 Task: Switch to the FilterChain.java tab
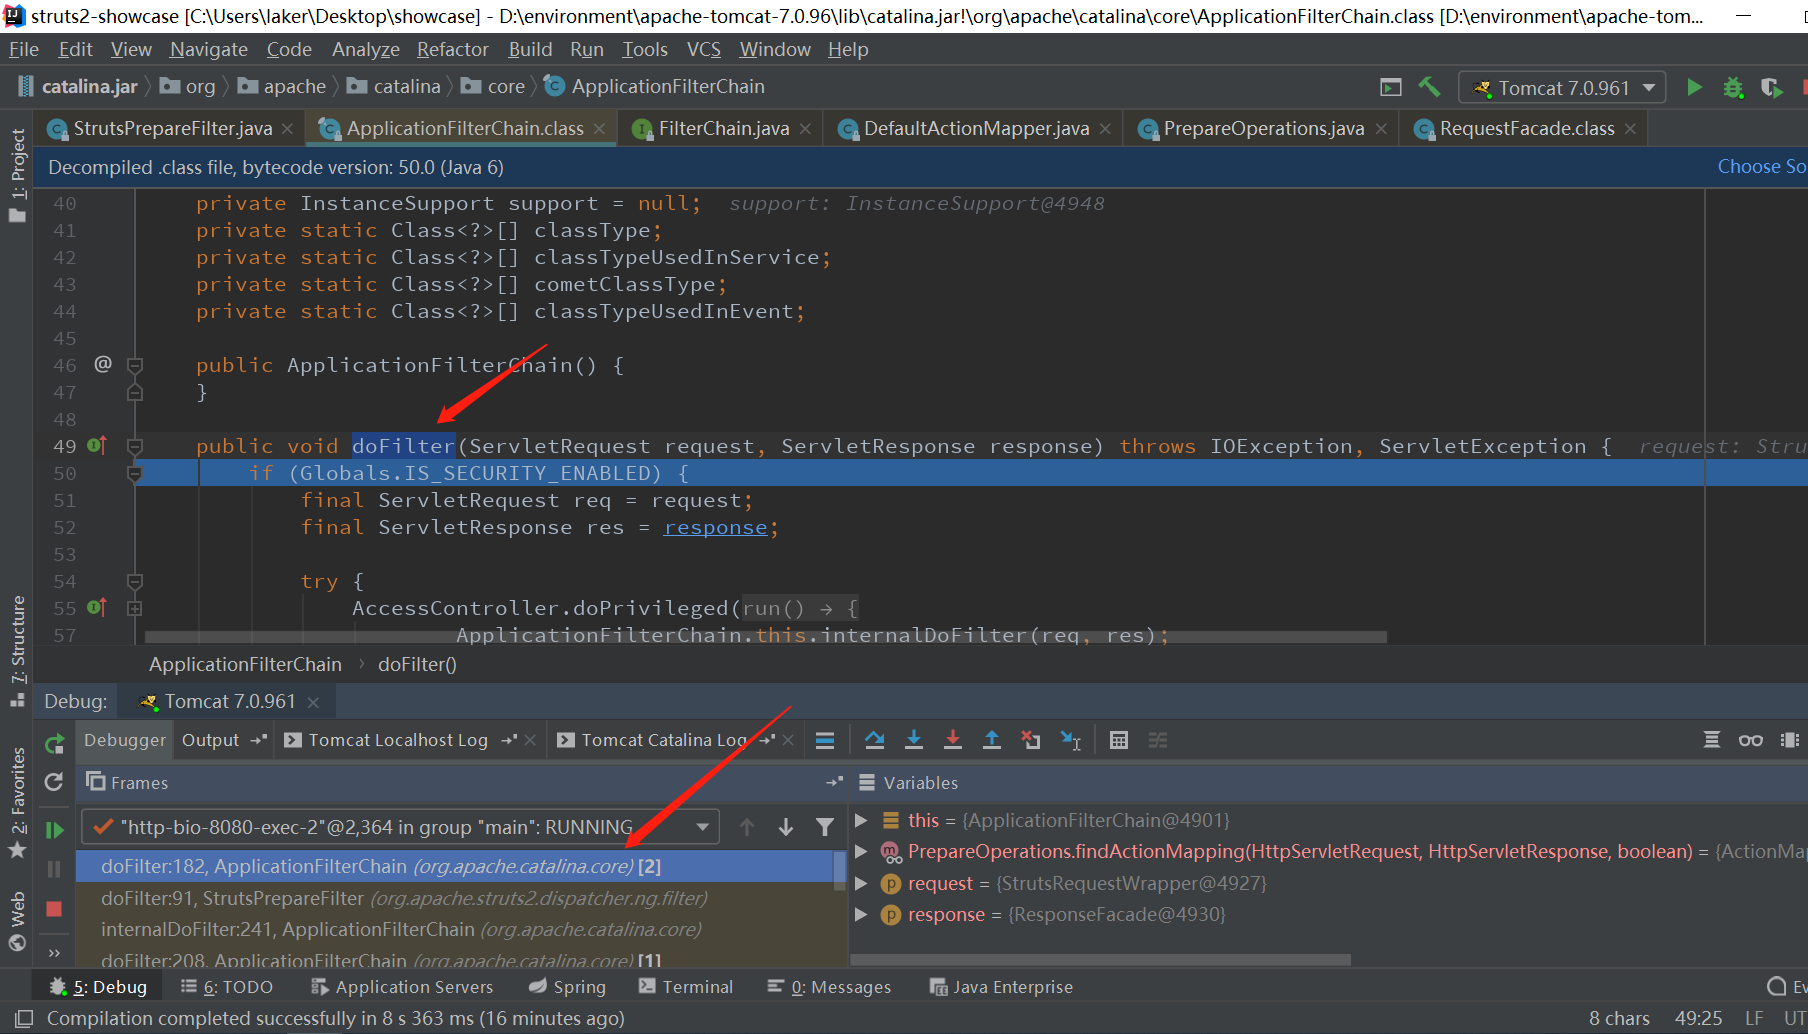click(x=723, y=128)
